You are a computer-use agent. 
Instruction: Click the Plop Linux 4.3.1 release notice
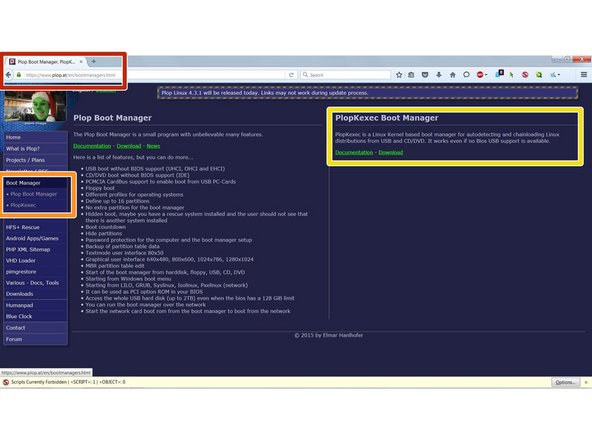(x=368, y=93)
